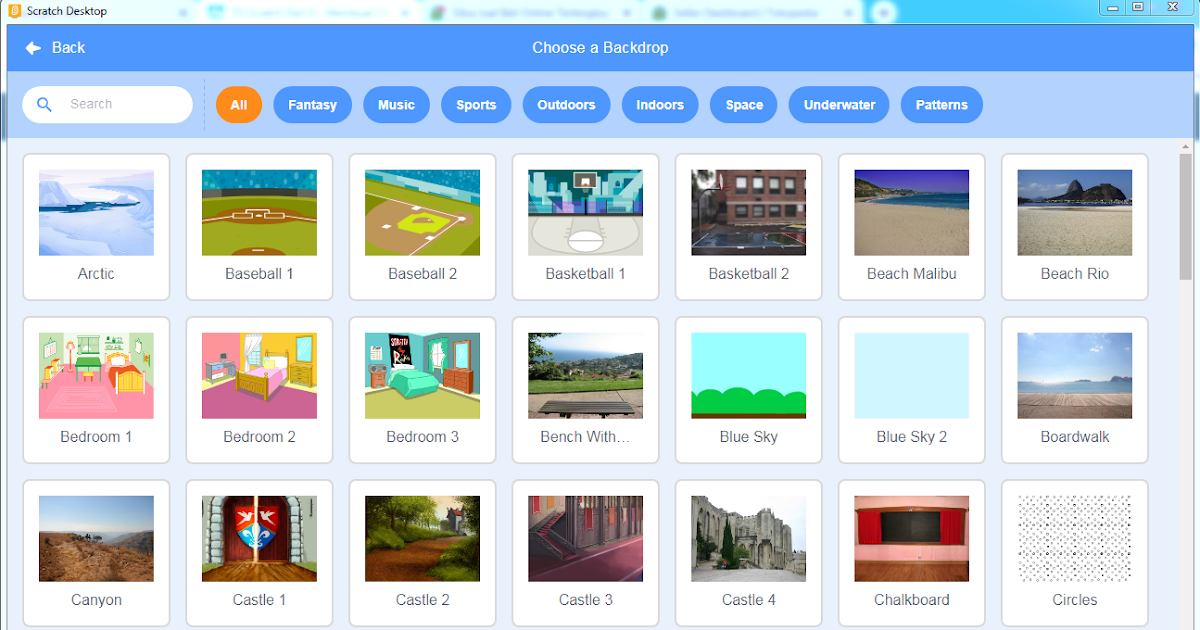The width and height of the screenshot is (1200, 630).
Task: Choose the Beach Malibu backdrop
Action: [911, 212]
